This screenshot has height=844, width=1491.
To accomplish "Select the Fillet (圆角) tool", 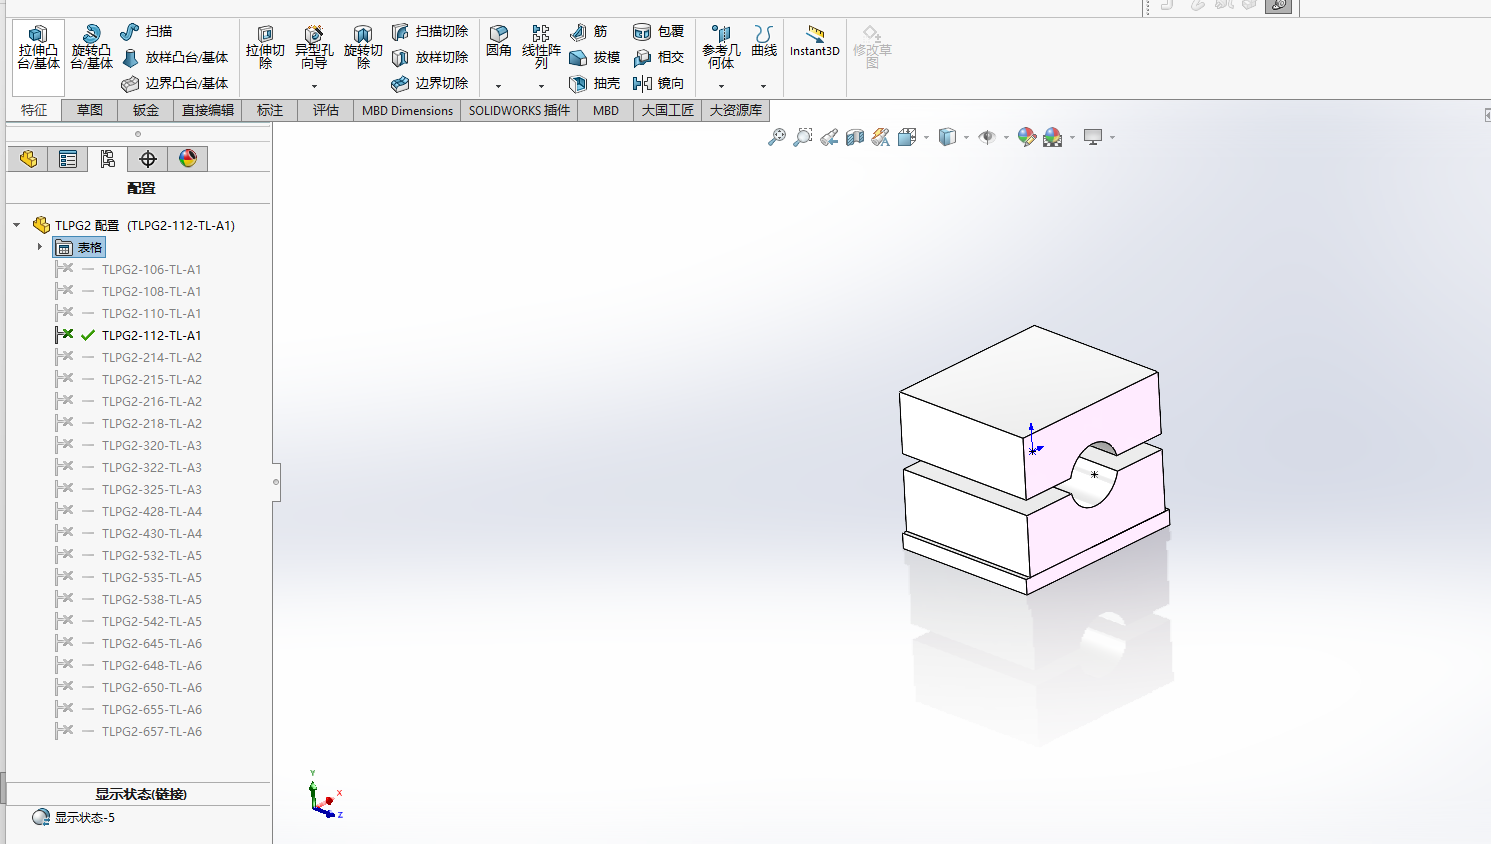I will [498, 41].
